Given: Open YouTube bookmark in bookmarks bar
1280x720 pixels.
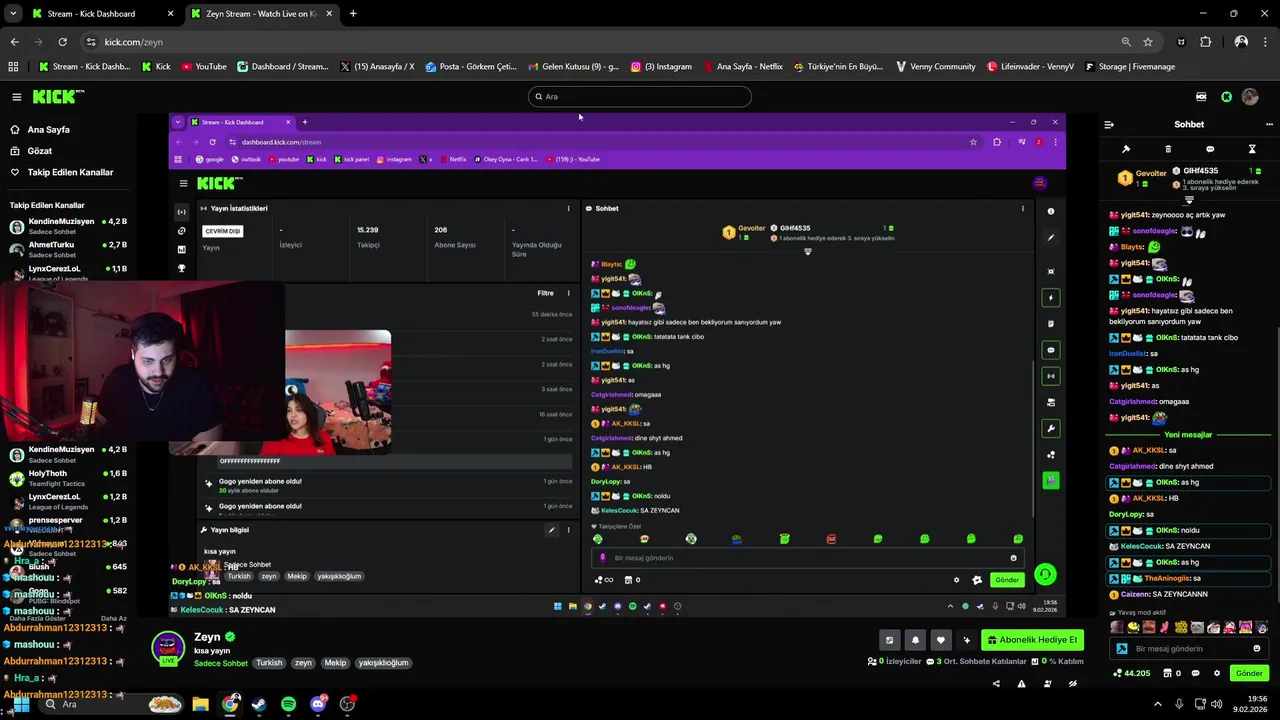Looking at the screenshot, I should point(203,67).
